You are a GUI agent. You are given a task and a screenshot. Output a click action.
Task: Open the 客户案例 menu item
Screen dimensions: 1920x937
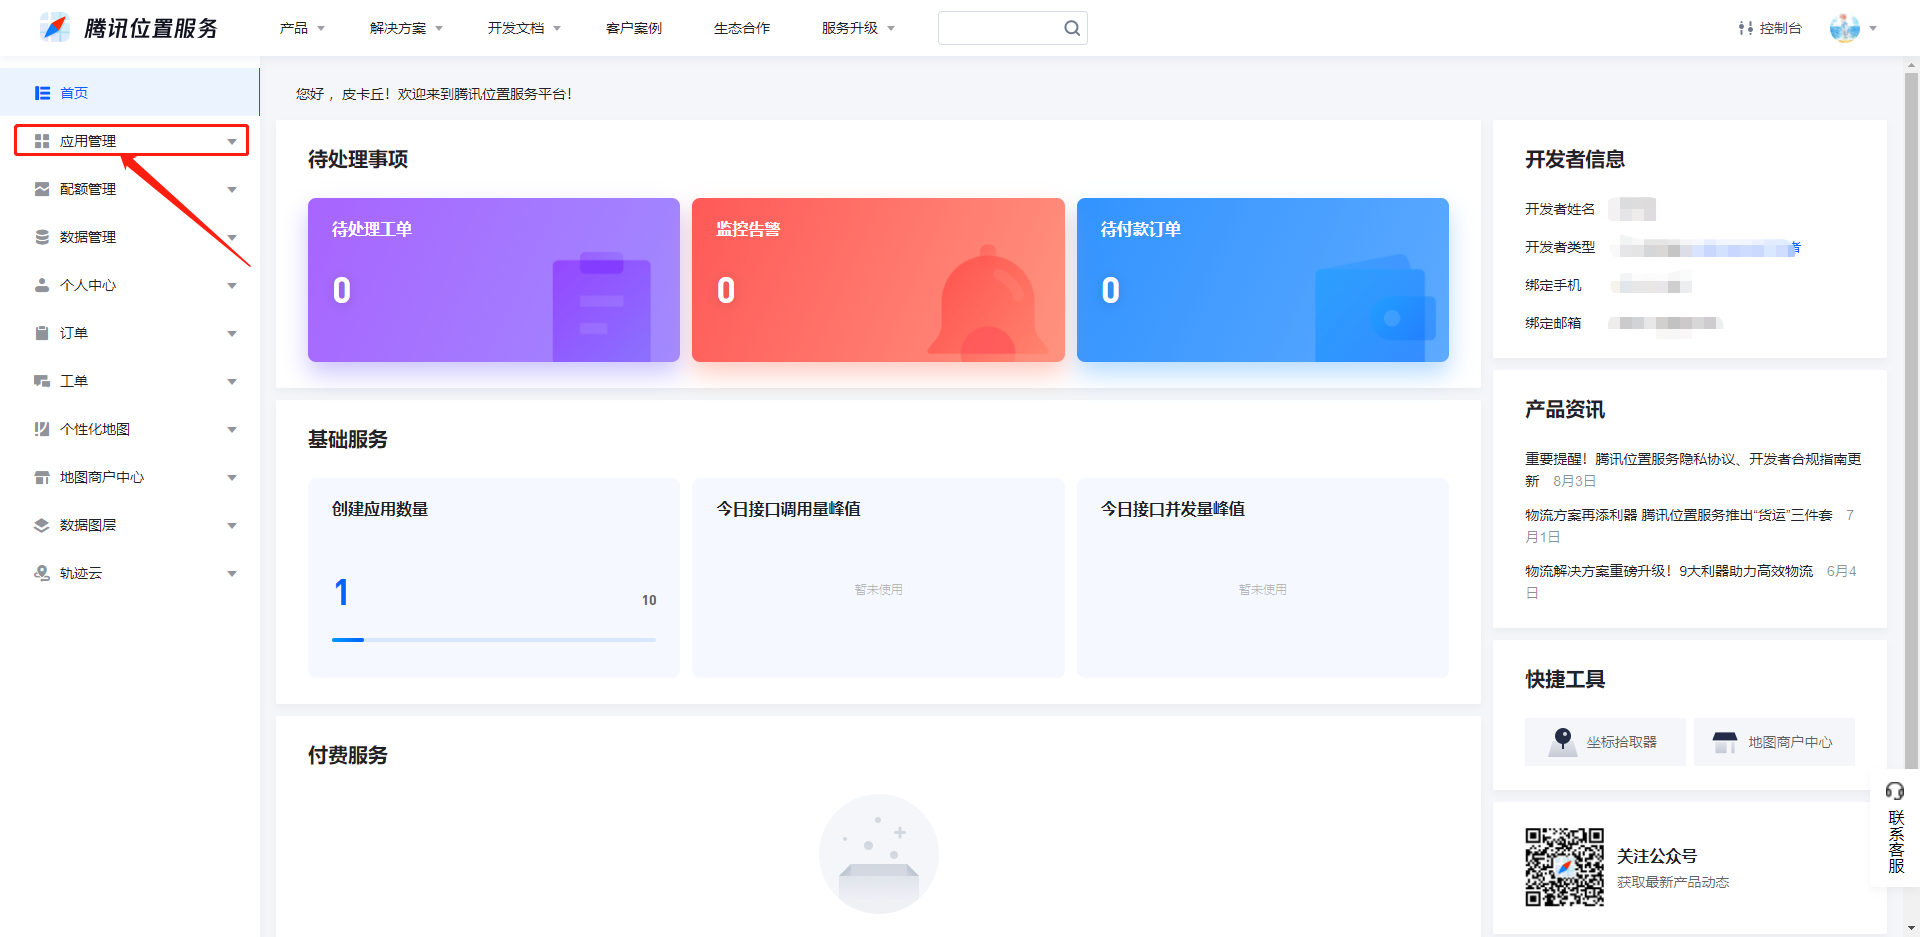[634, 28]
